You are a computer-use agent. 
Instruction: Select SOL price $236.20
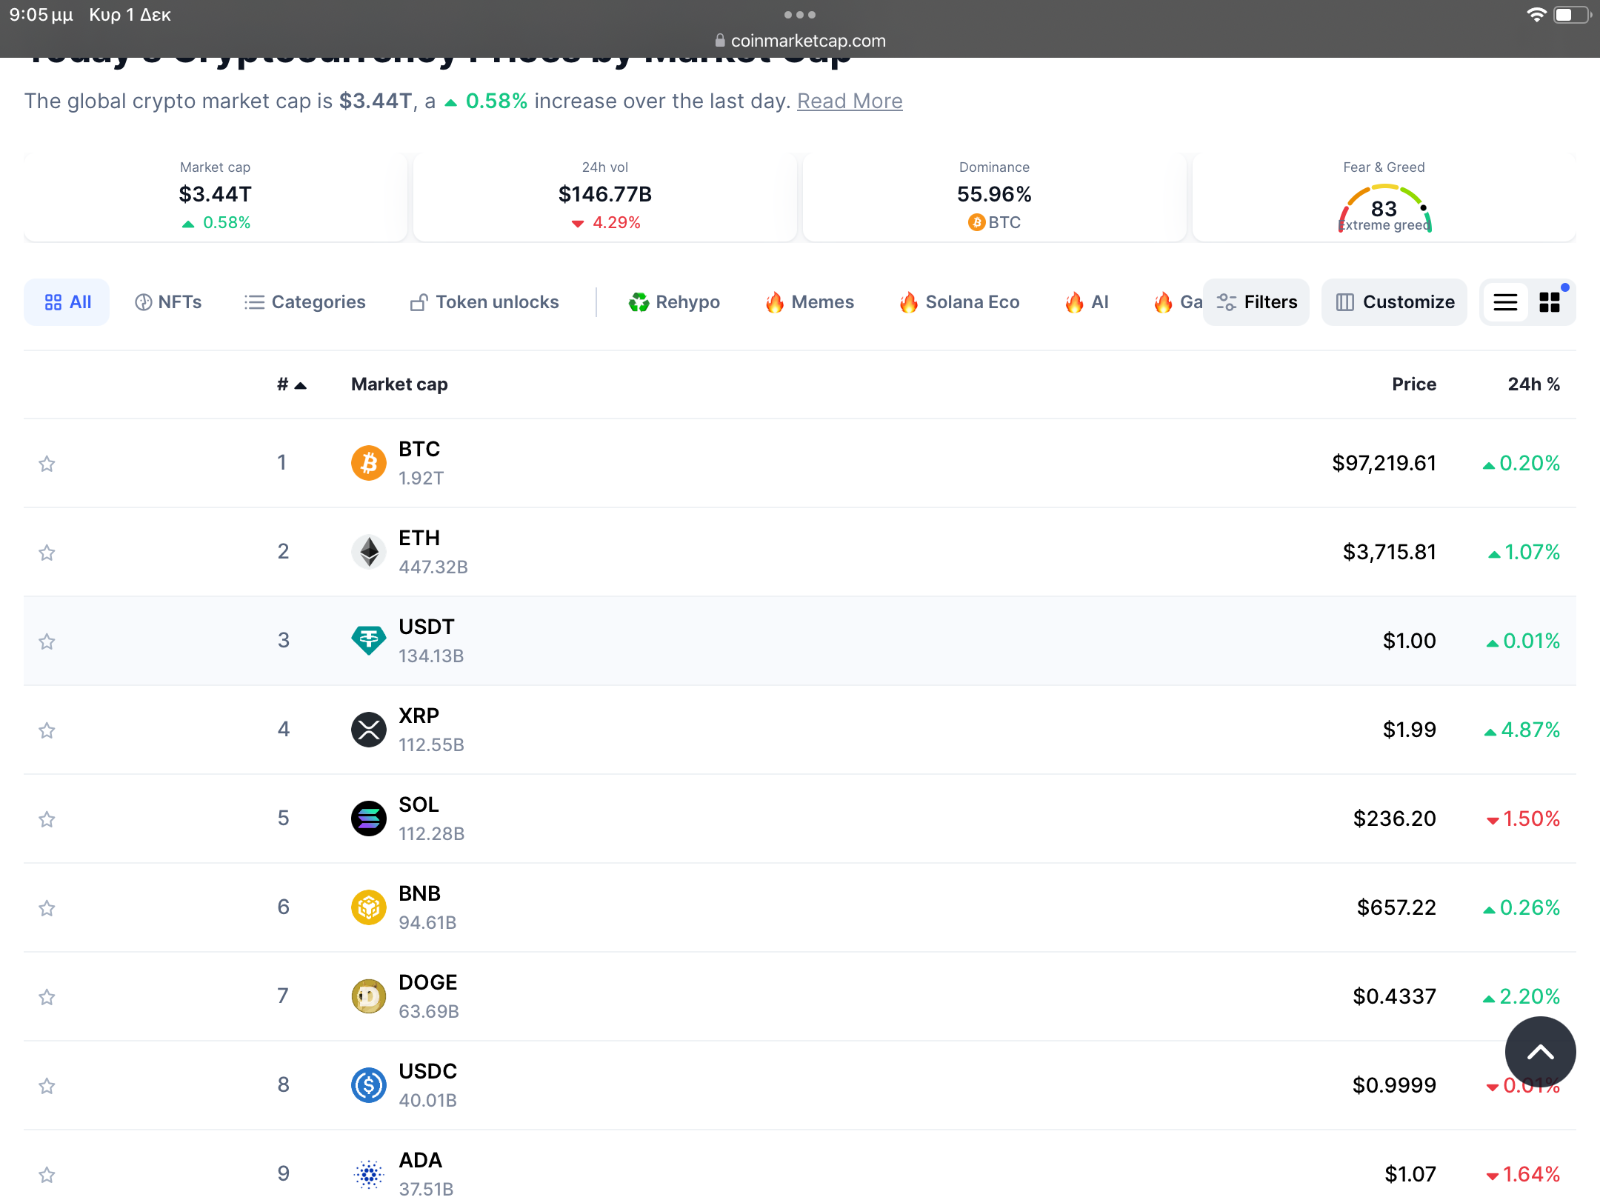tap(1395, 819)
